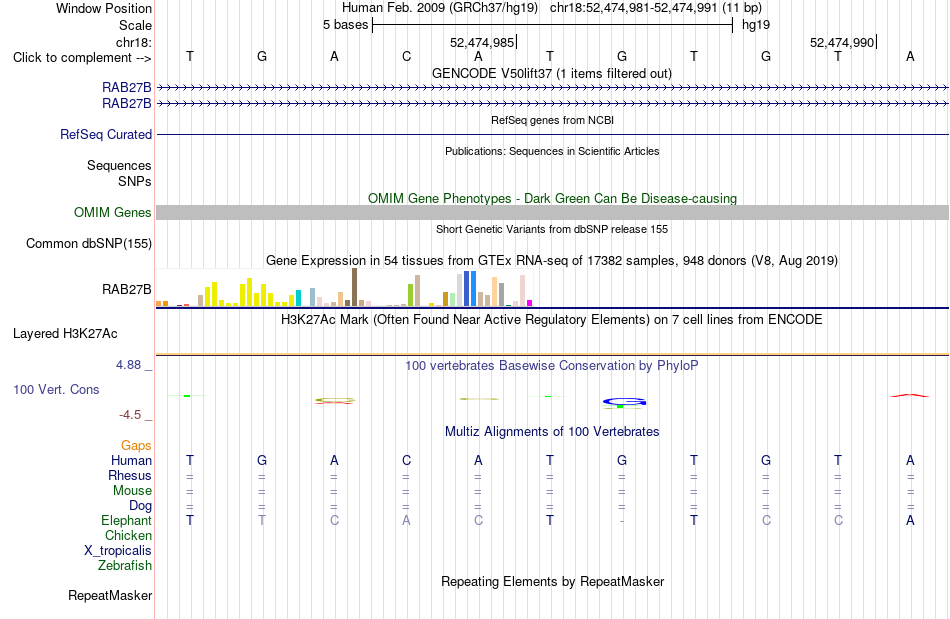Open Short Genetic Variants from dbSNP title

click(x=552, y=229)
